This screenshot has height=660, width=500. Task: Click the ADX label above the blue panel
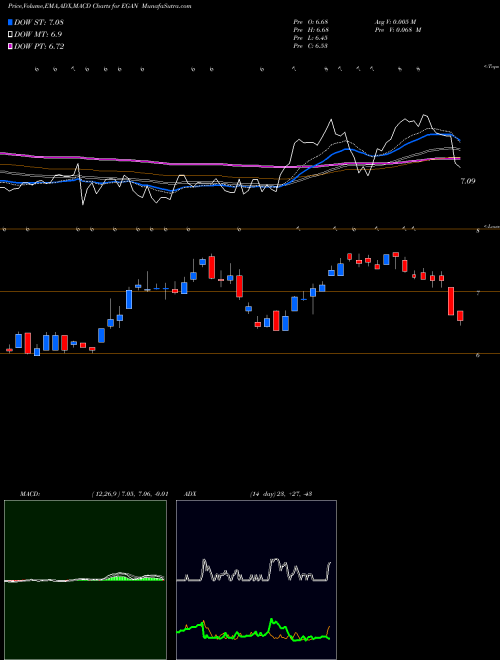[x=190, y=494]
